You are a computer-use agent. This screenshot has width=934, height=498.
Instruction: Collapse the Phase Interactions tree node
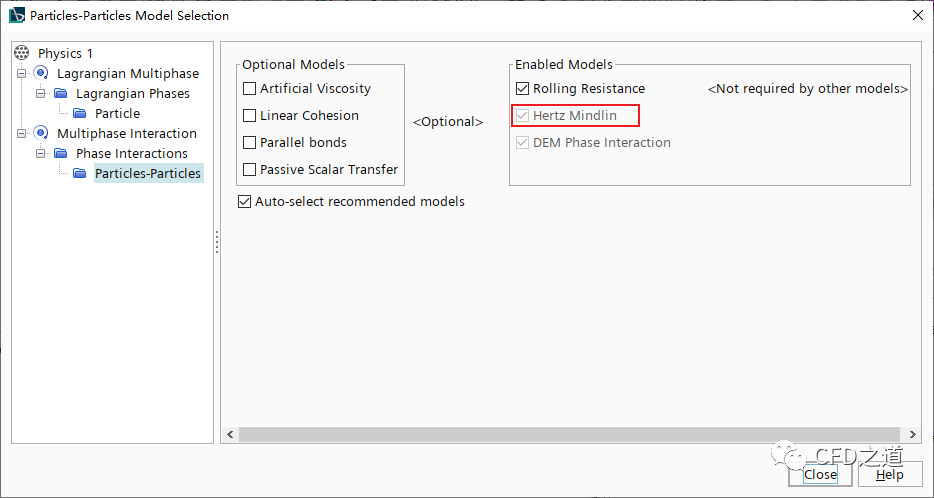pyautogui.click(x=41, y=153)
